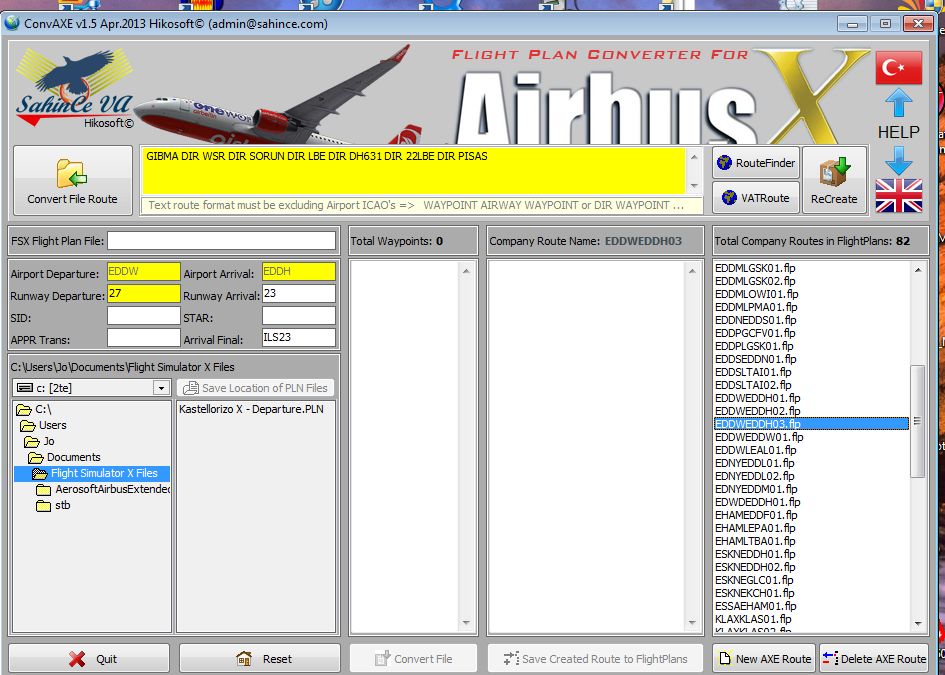Select the C:\ folder in tree
This screenshot has height=675, width=945.
tap(34, 409)
